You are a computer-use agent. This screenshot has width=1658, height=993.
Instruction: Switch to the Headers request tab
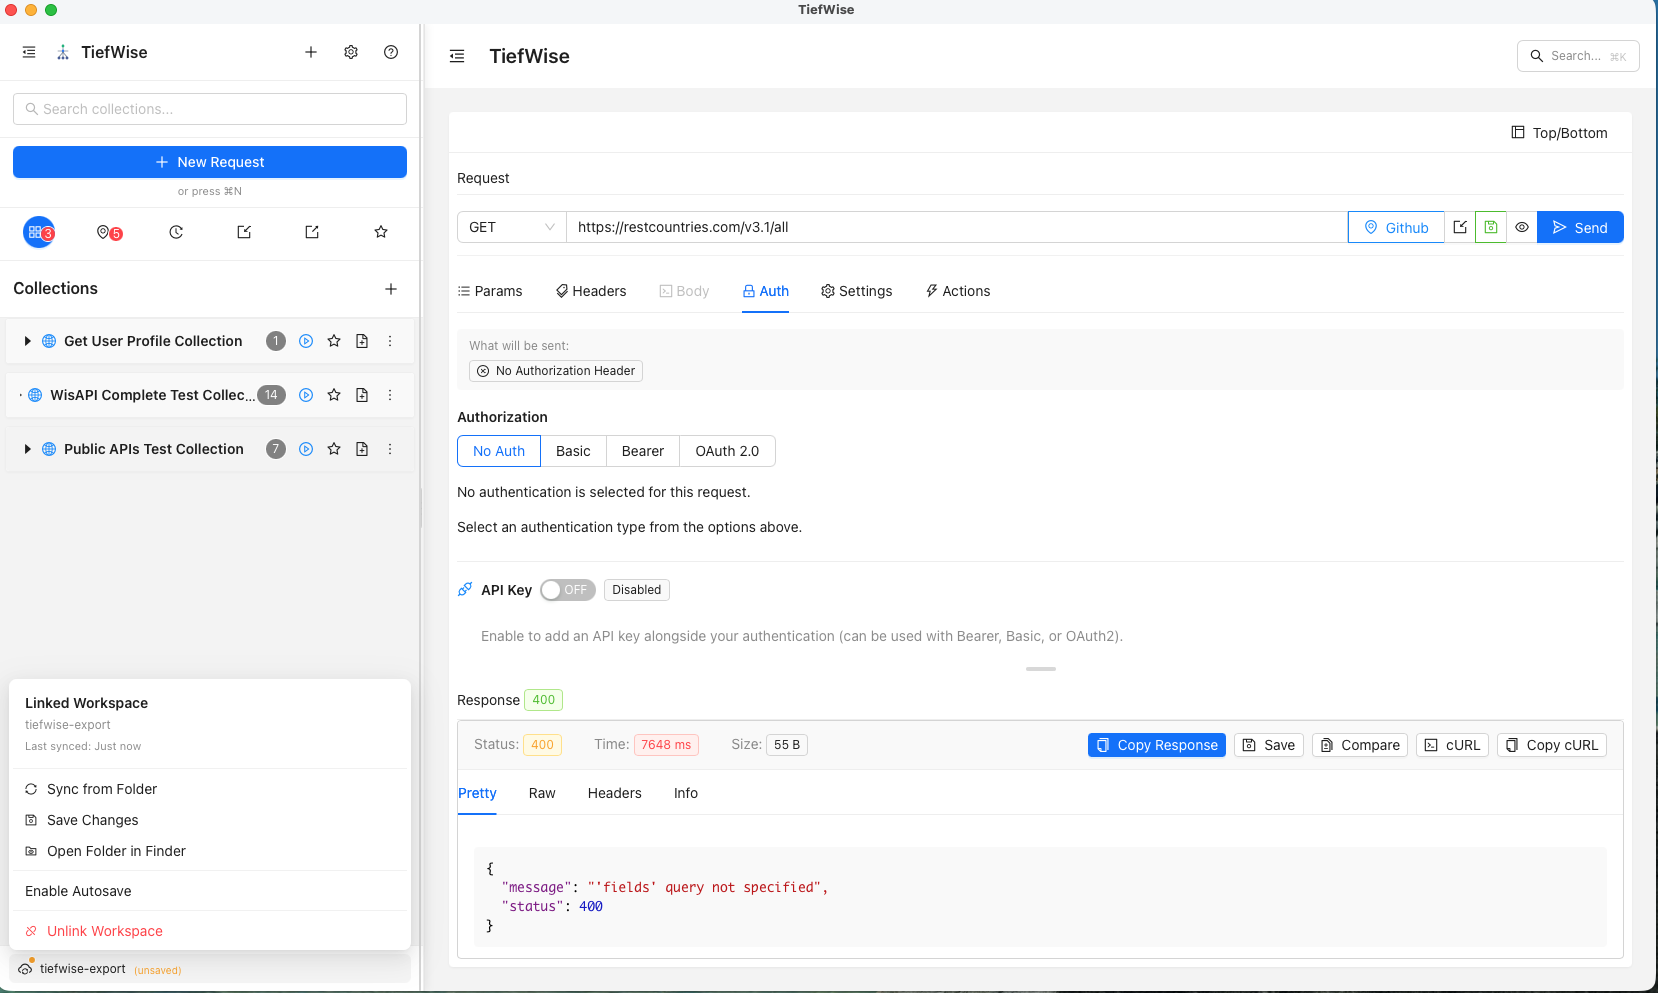coord(591,291)
